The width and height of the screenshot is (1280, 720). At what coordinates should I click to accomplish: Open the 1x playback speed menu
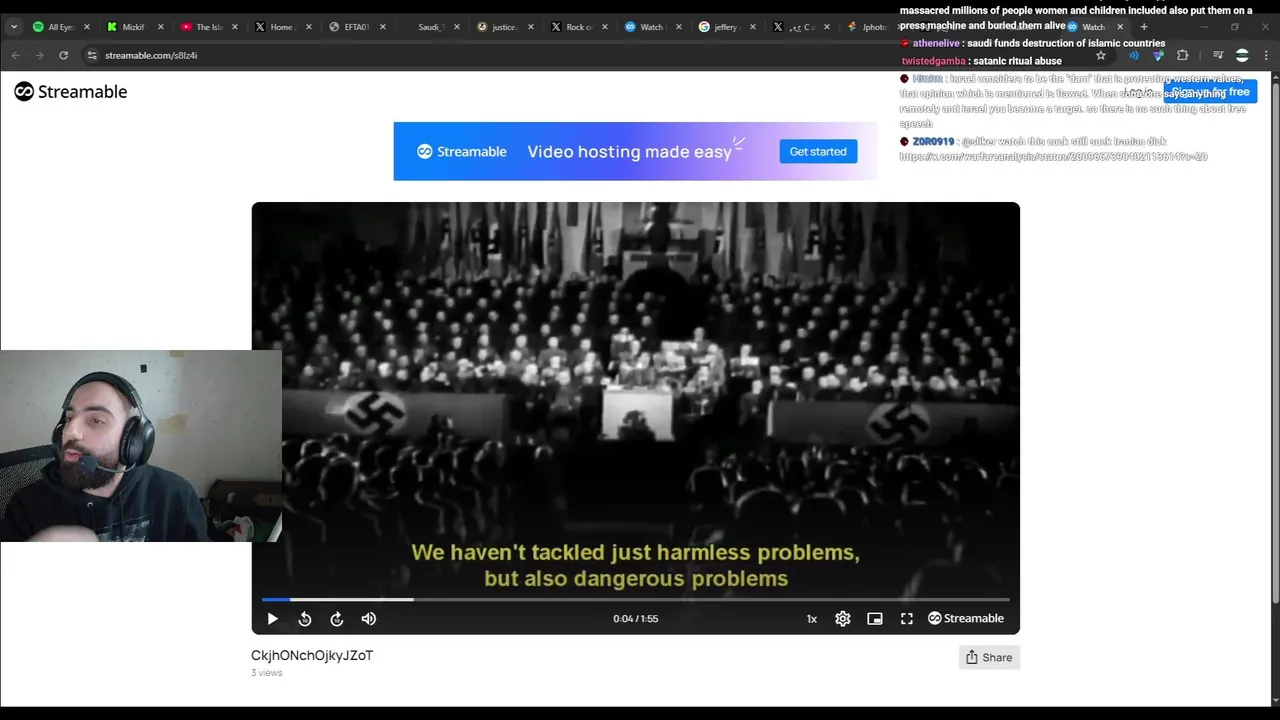[812, 619]
